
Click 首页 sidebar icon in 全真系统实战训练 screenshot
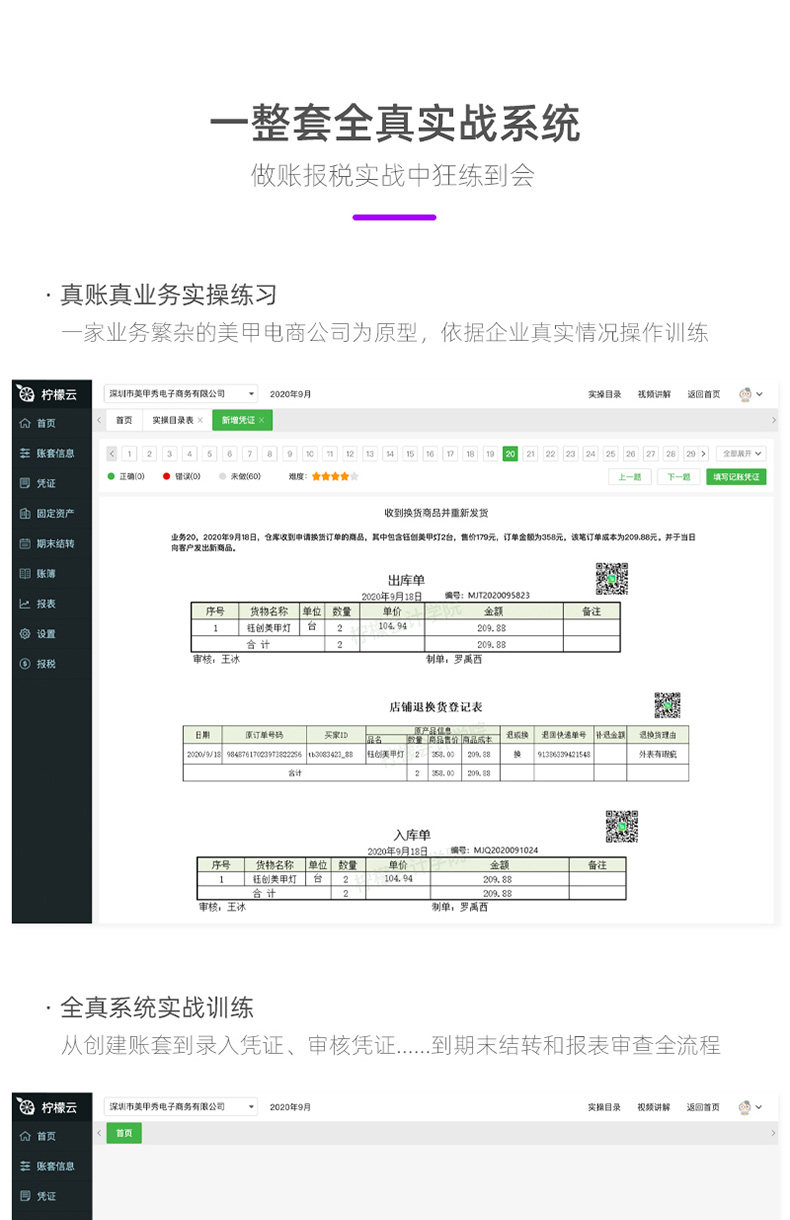[x=25, y=1137]
